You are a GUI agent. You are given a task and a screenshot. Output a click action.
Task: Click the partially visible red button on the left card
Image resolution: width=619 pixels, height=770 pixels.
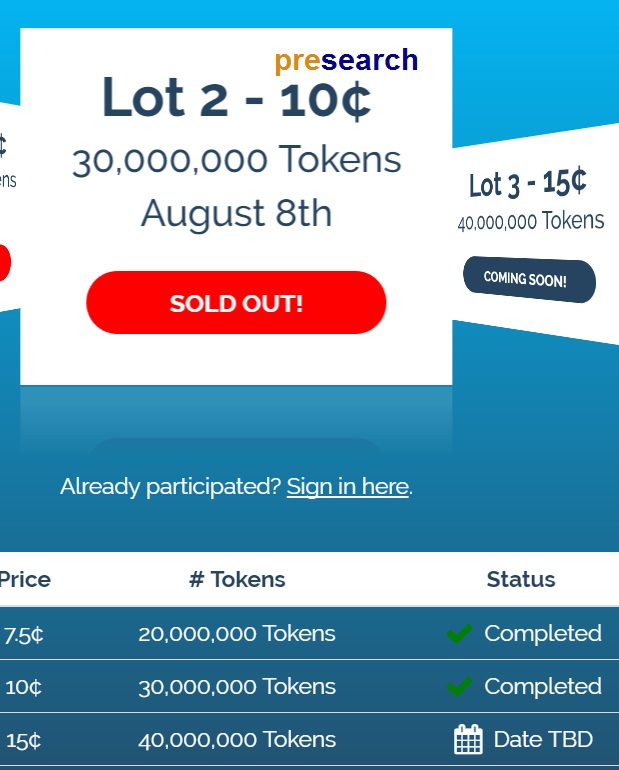pyautogui.click(x=4, y=263)
